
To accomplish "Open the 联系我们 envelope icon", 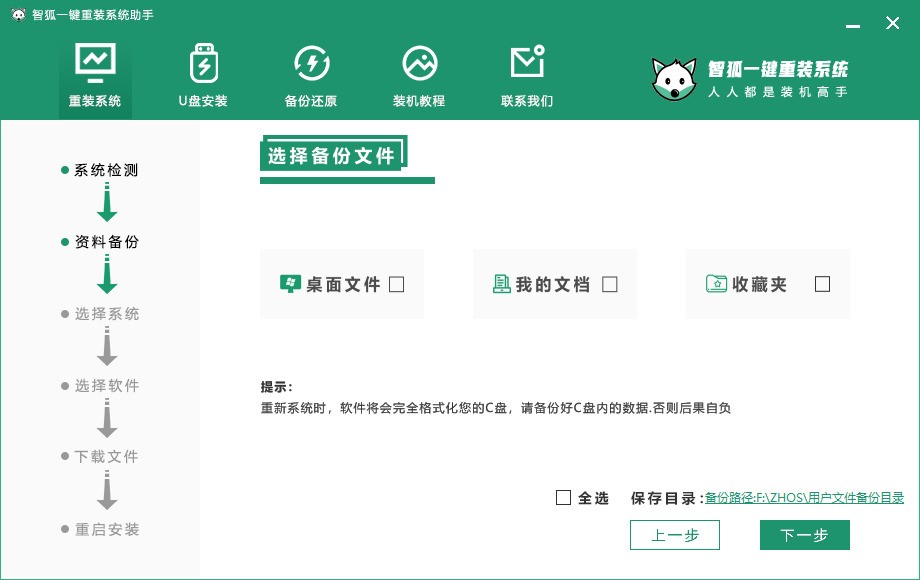I will click(527, 62).
